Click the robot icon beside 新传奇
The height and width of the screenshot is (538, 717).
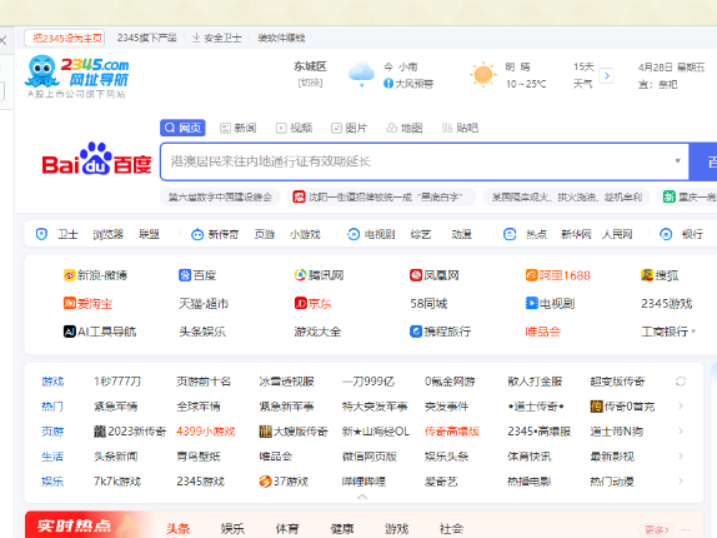point(197,234)
